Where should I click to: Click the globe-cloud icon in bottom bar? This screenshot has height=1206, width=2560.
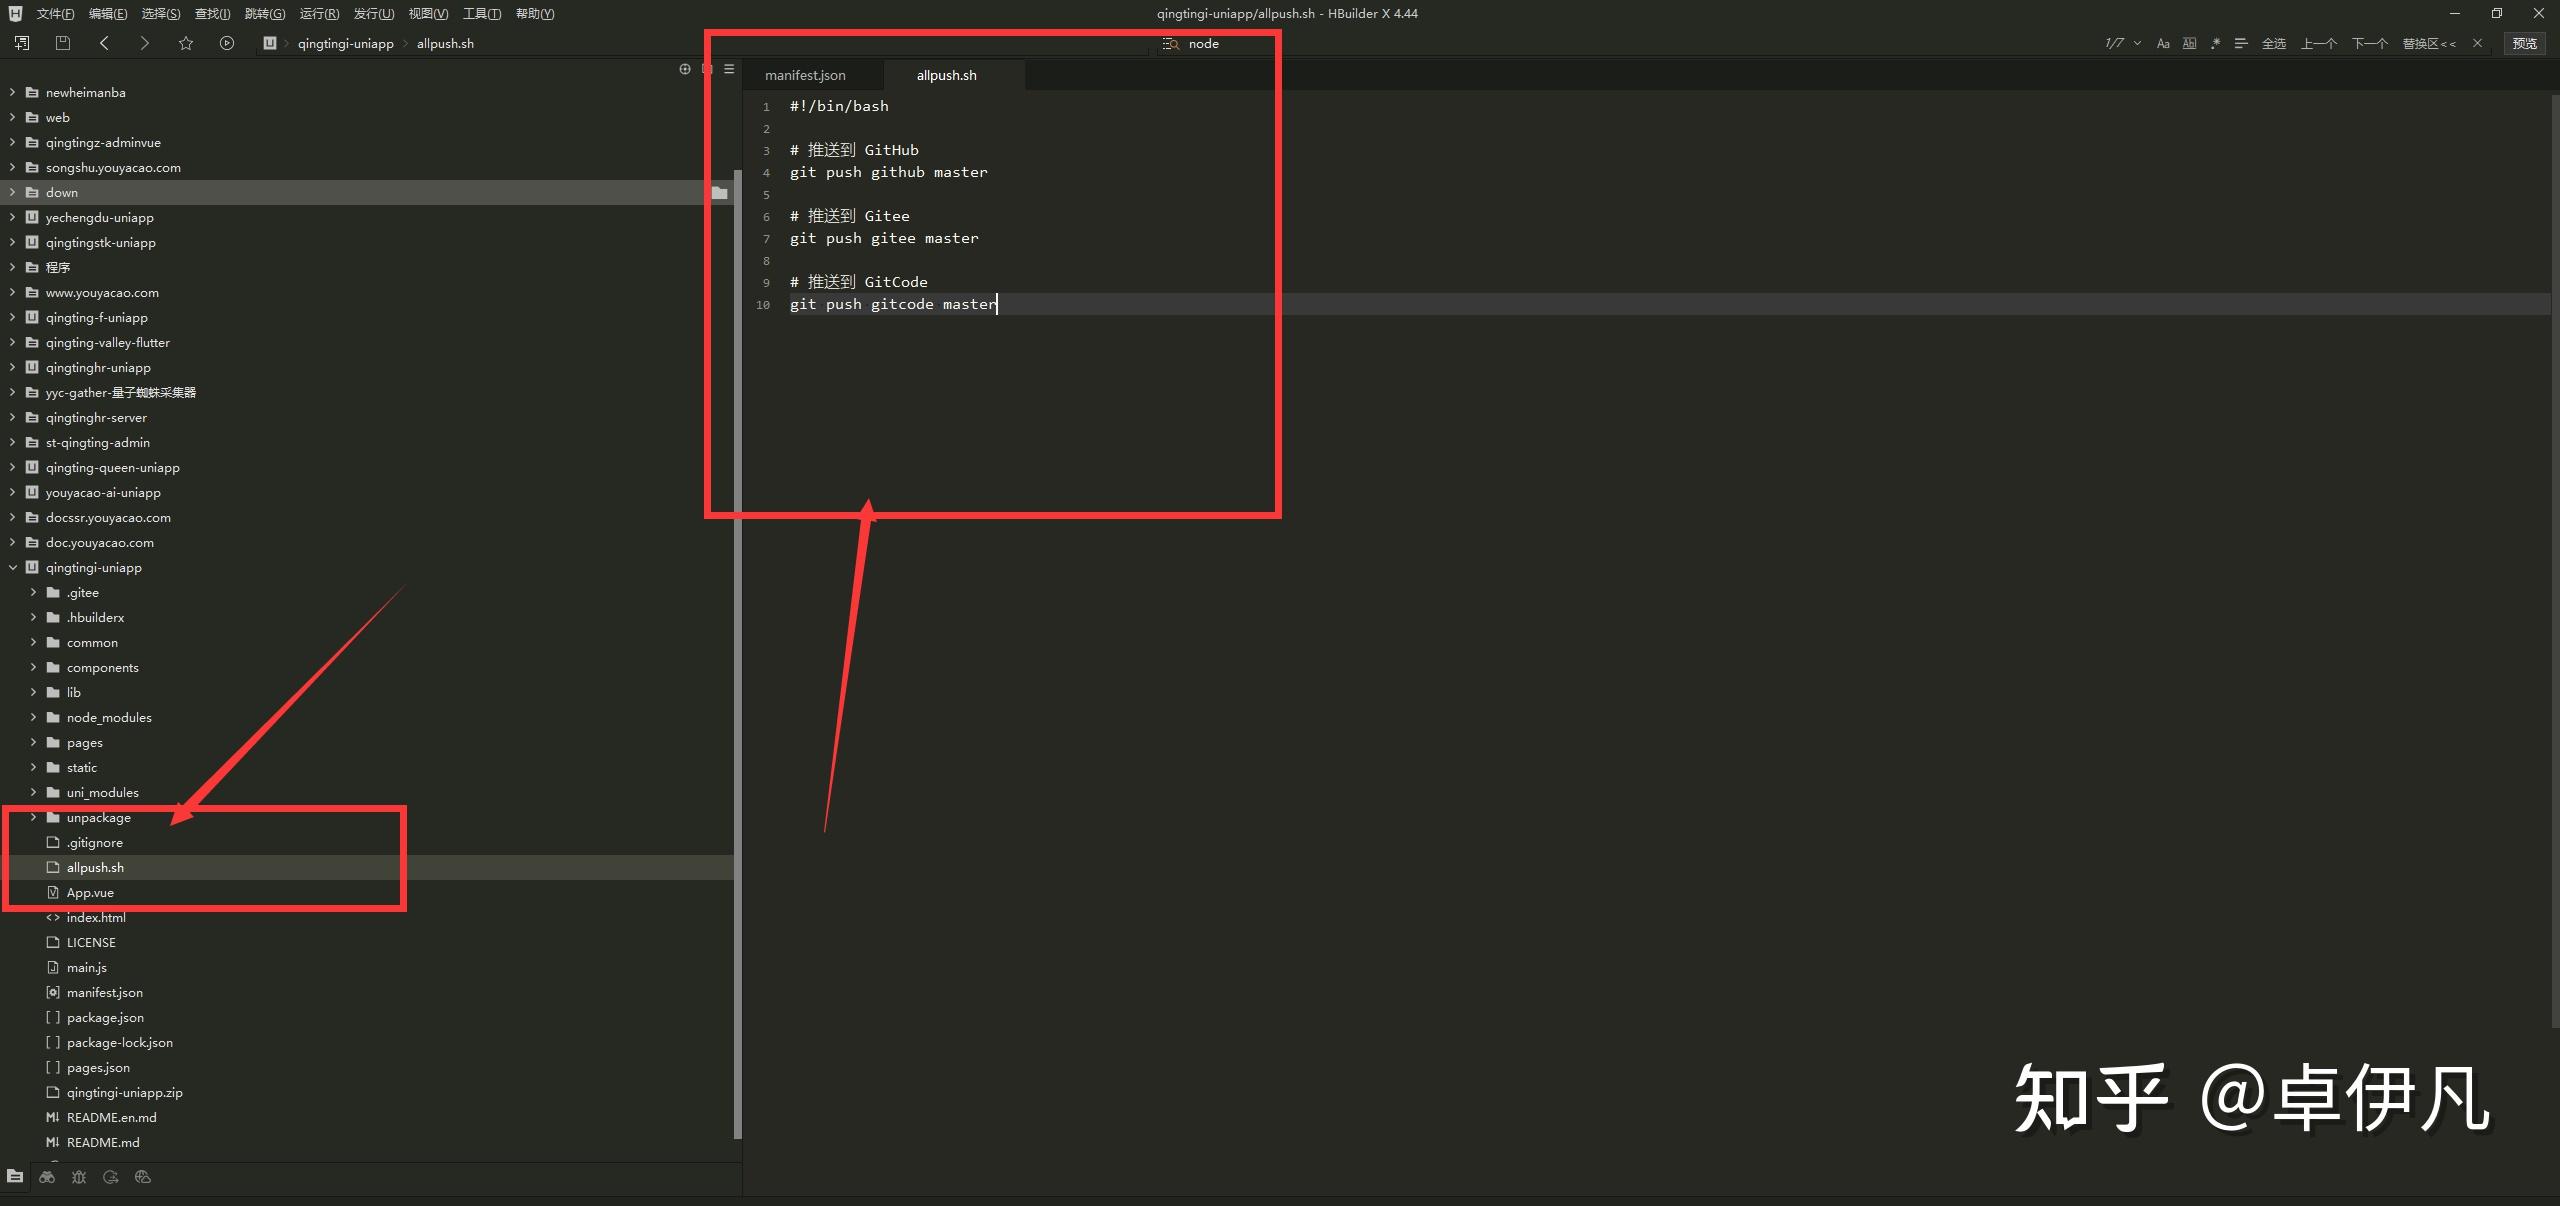point(143,1177)
